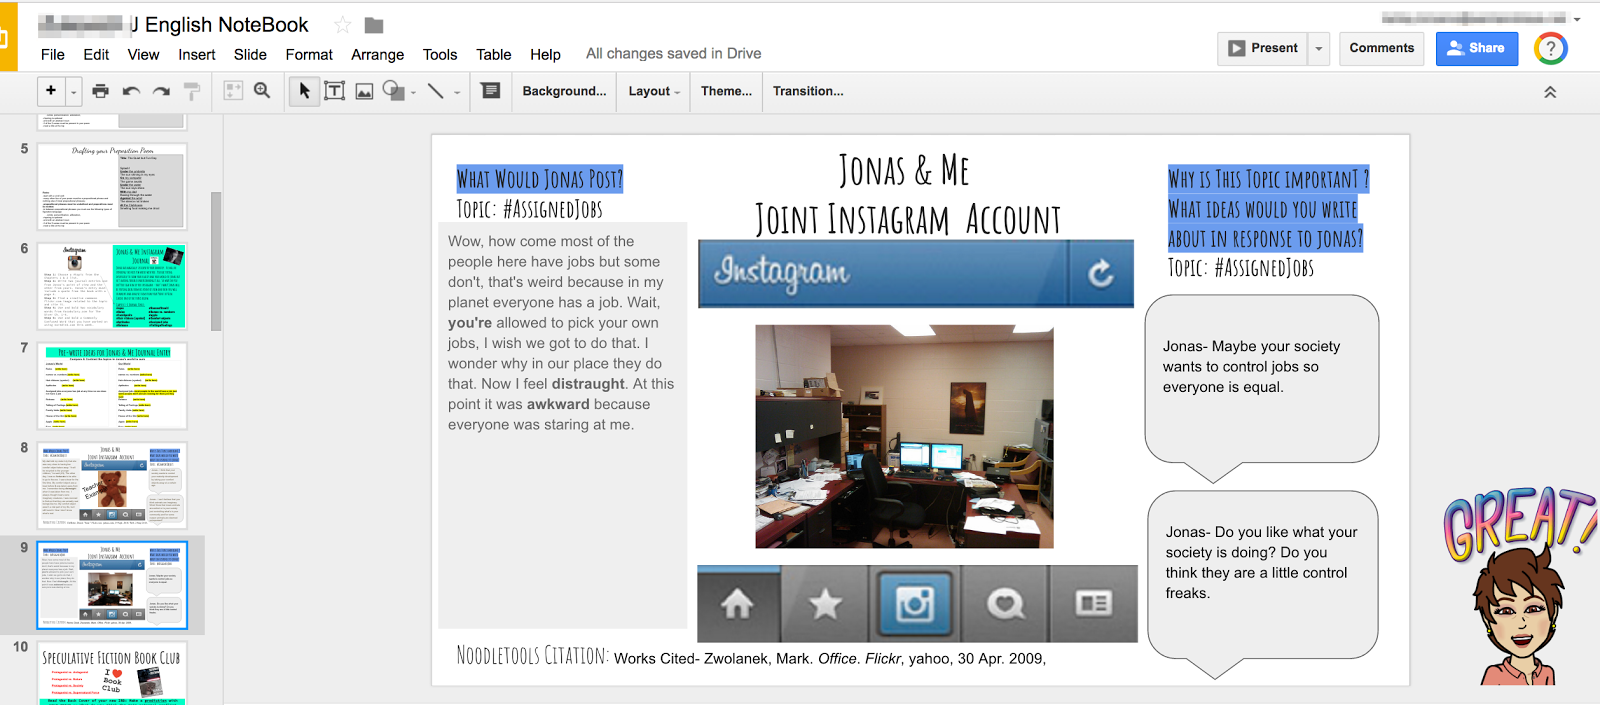Click the paint format roller icon
Image resolution: width=1600 pixels, height=705 pixels.
click(192, 91)
